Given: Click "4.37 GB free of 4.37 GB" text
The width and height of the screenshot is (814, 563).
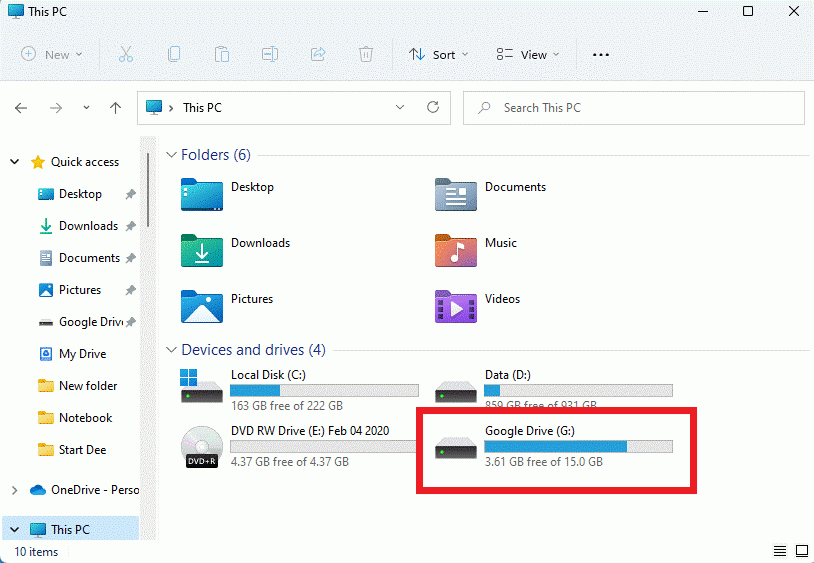Looking at the screenshot, I should pos(290,462).
